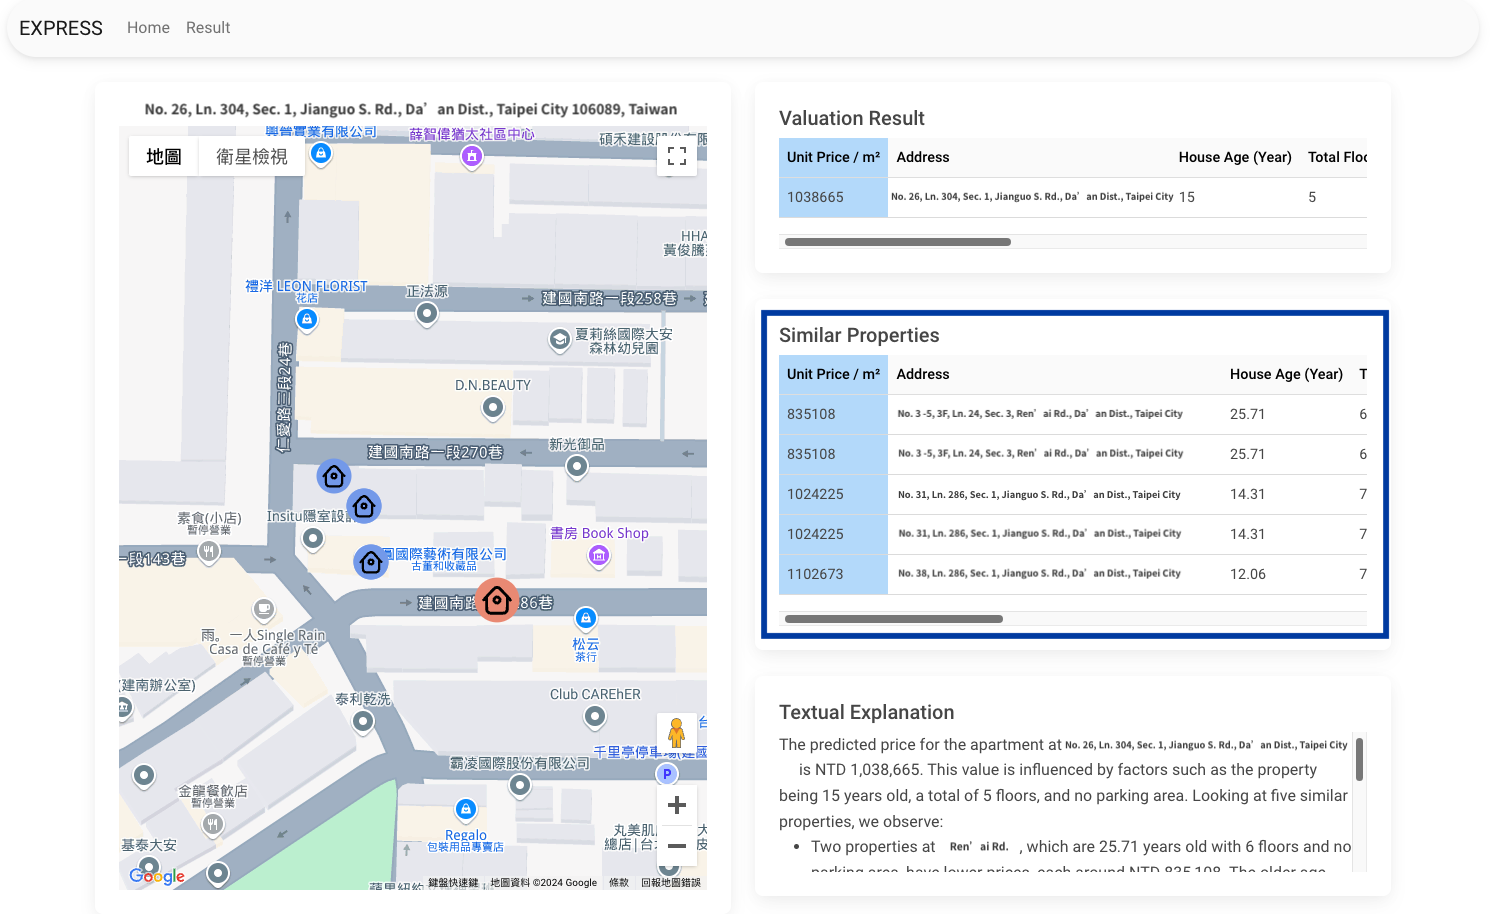Click the Similar Properties horizontal scrollbar
Viewport: 1491px width, 914px height.
click(893, 619)
